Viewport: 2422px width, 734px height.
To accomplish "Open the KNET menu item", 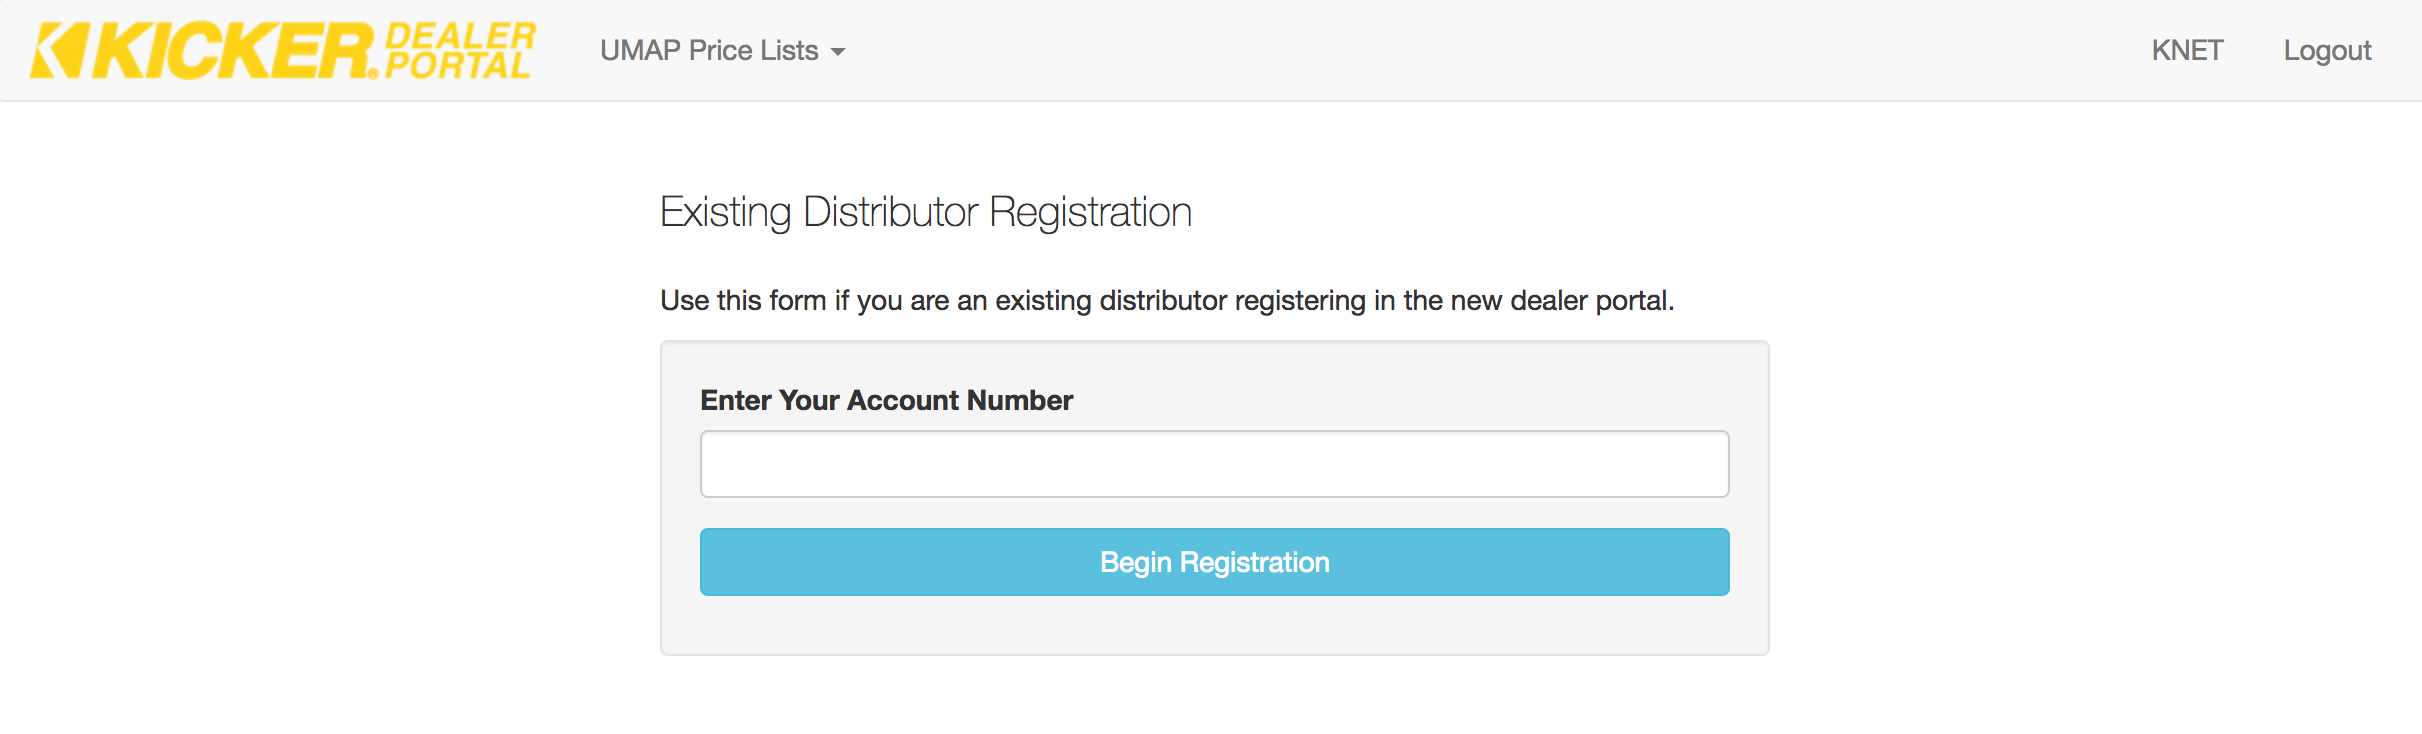I will tap(2188, 50).
